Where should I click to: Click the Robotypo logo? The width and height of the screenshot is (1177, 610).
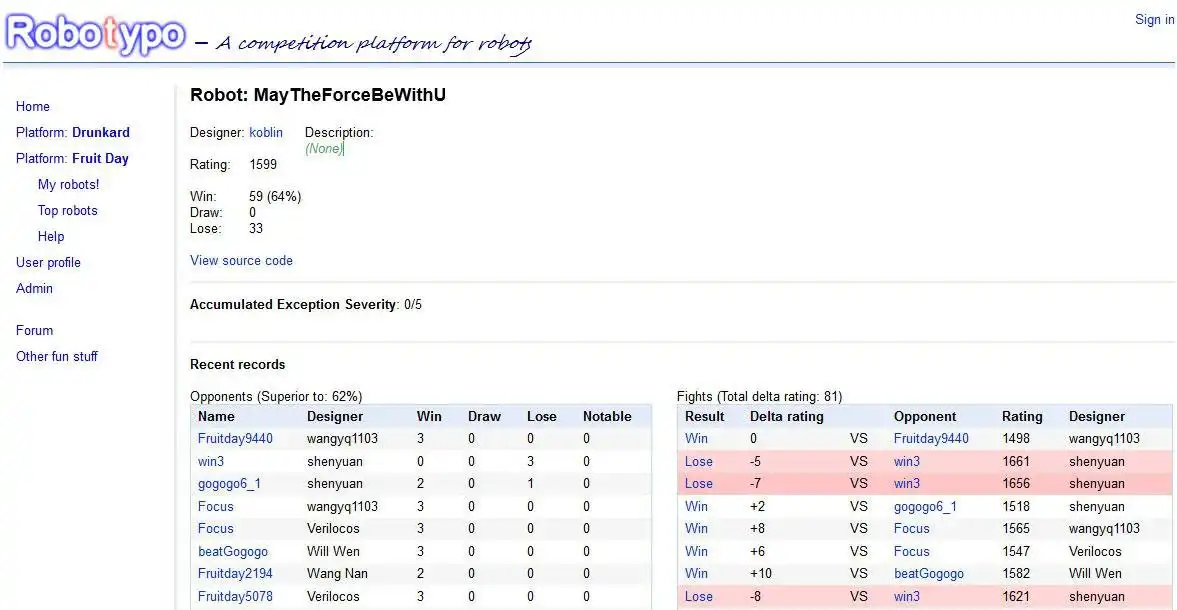tap(96, 35)
